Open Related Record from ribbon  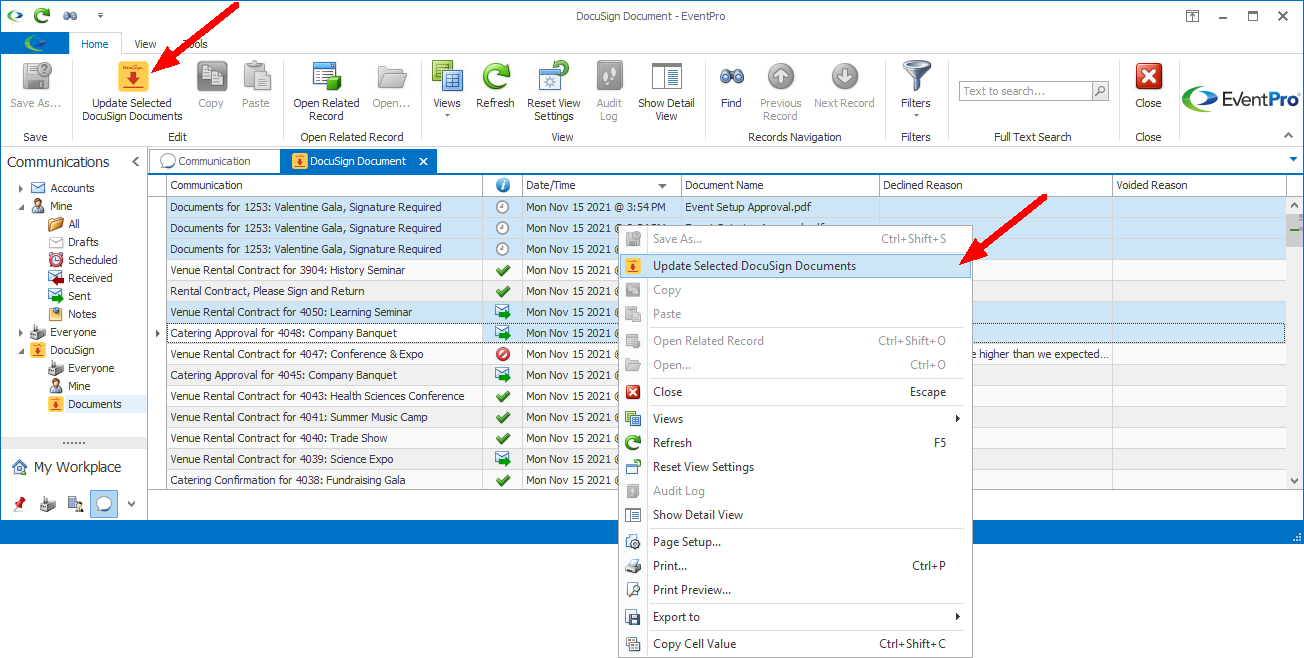(x=326, y=92)
